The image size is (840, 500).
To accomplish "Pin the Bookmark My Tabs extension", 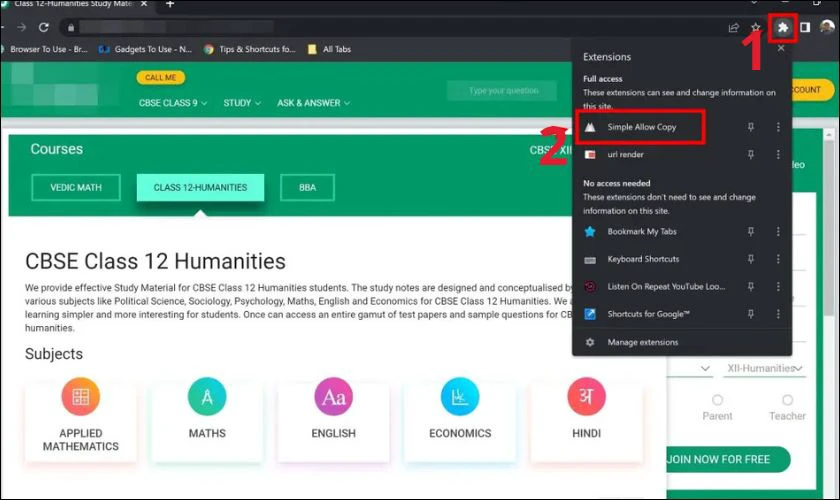I will point(751,232).
